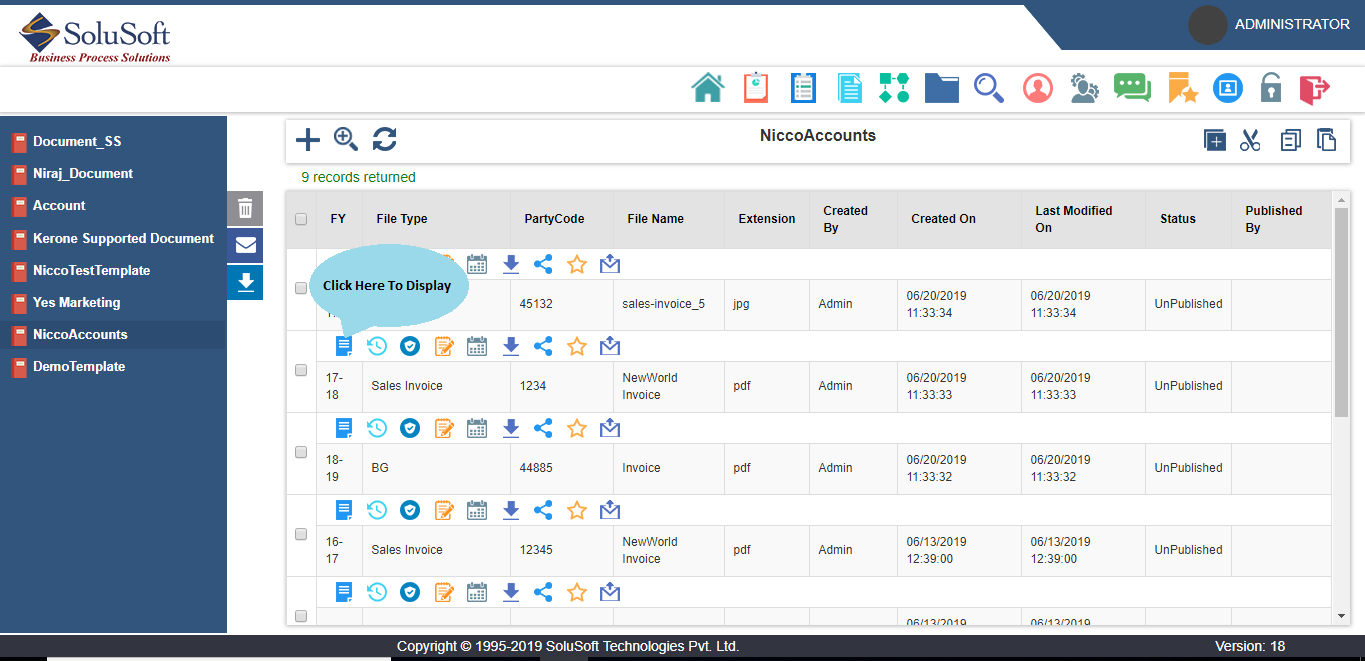Click share icon for Sales Invoice 1234 row
This screenshot has width=1365, height=661.
point(543,346)
